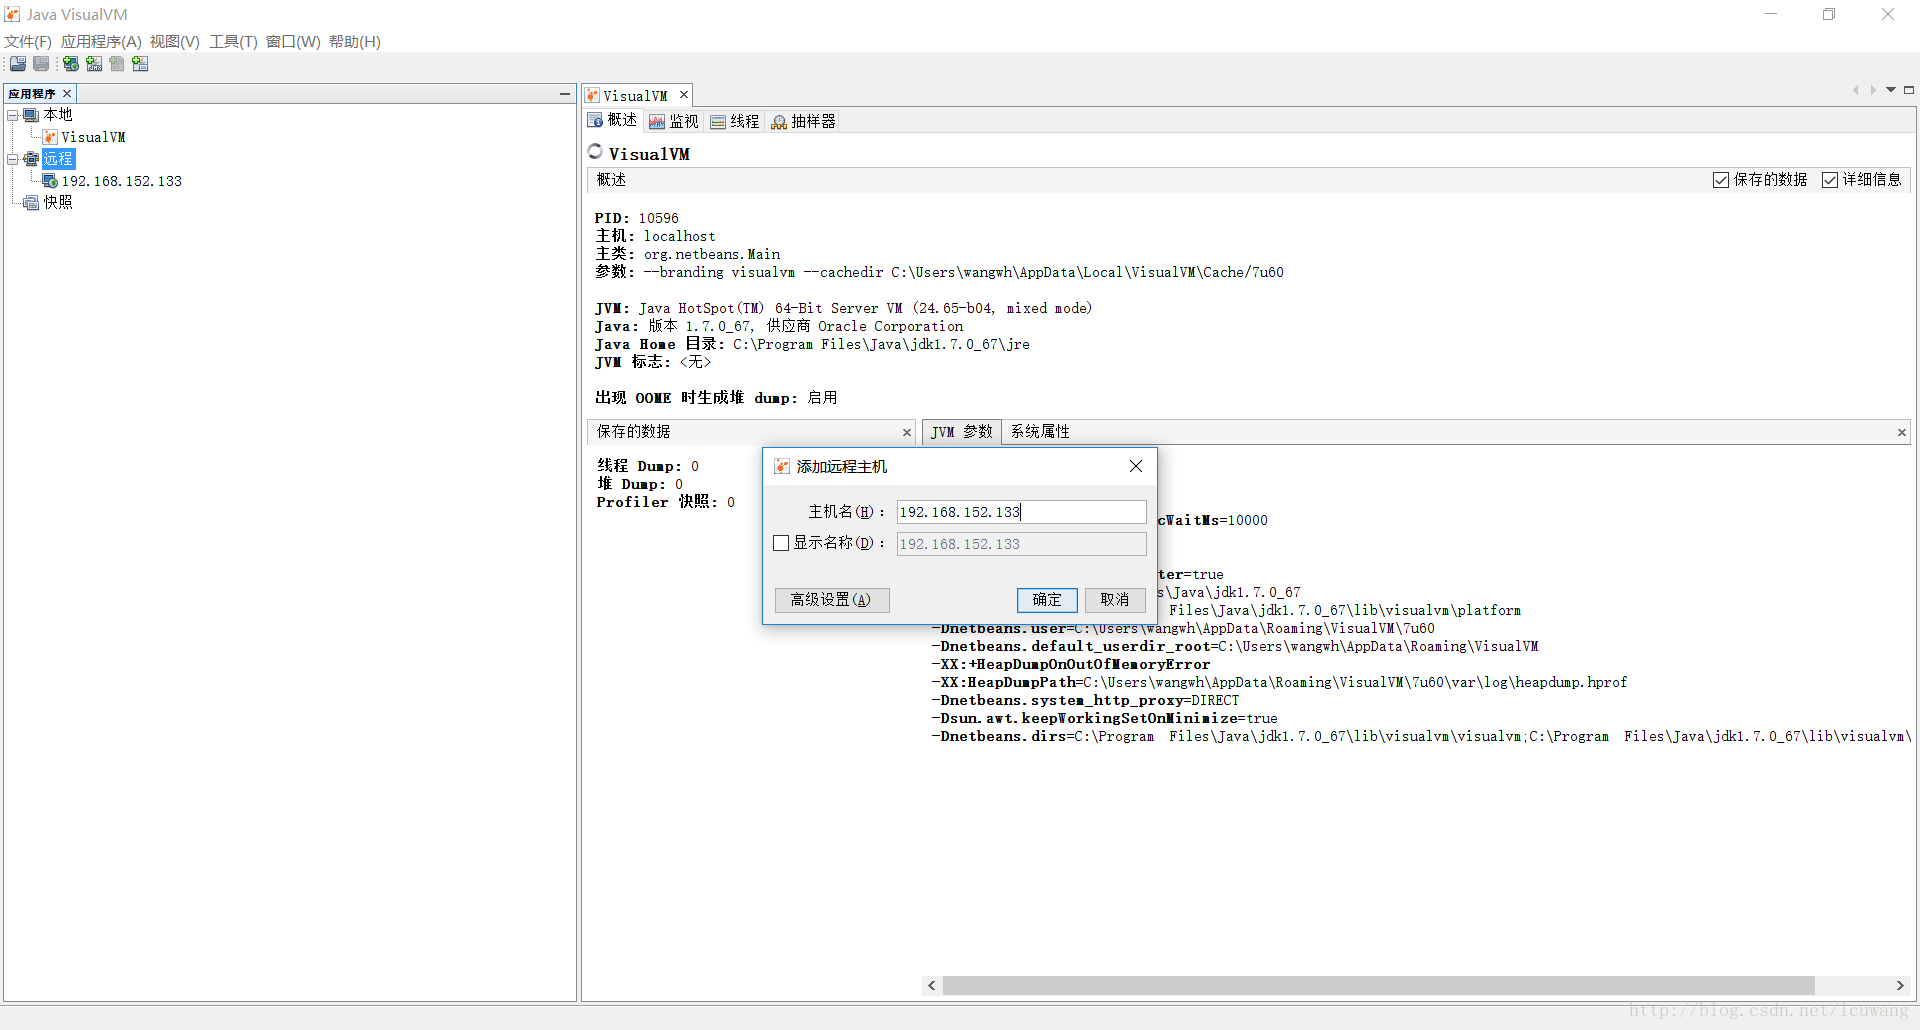
Task: Click 确定 to confirm remote host
Action: pyautogui.click(x=1047, y=599)
